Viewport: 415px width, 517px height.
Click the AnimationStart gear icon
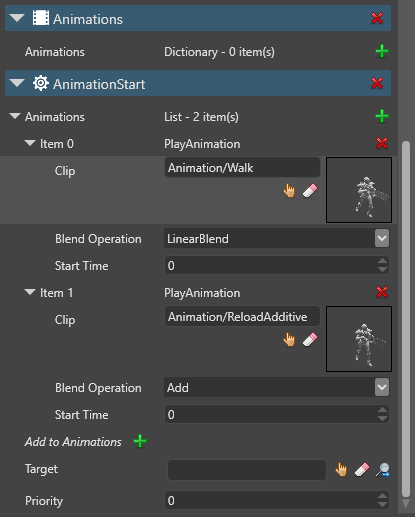click(x=41, y=83)
